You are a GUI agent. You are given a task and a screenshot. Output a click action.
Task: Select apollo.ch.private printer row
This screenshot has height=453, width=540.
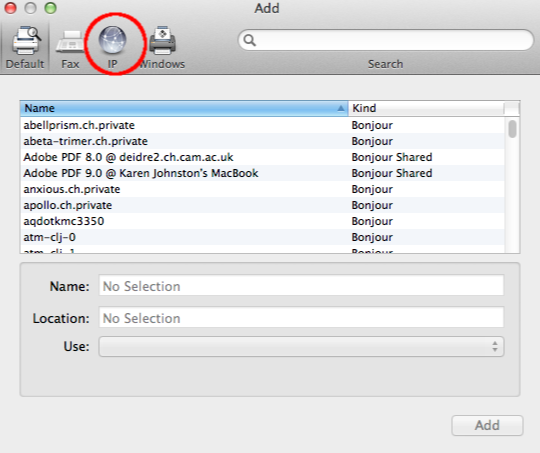(x=262, y=205)
